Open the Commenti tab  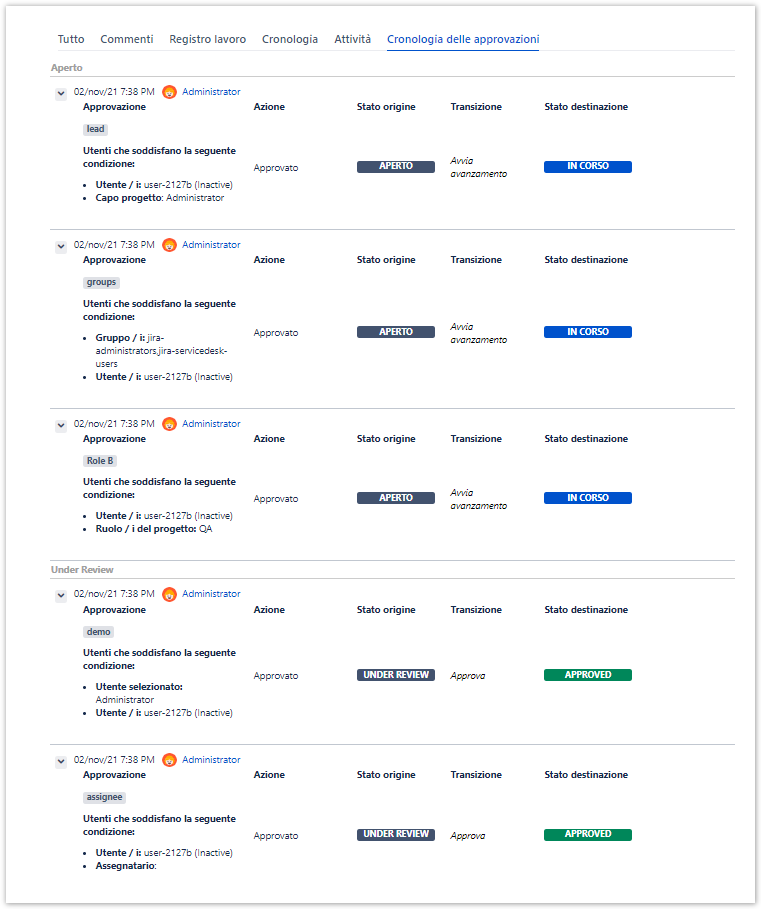click(127, 39)
